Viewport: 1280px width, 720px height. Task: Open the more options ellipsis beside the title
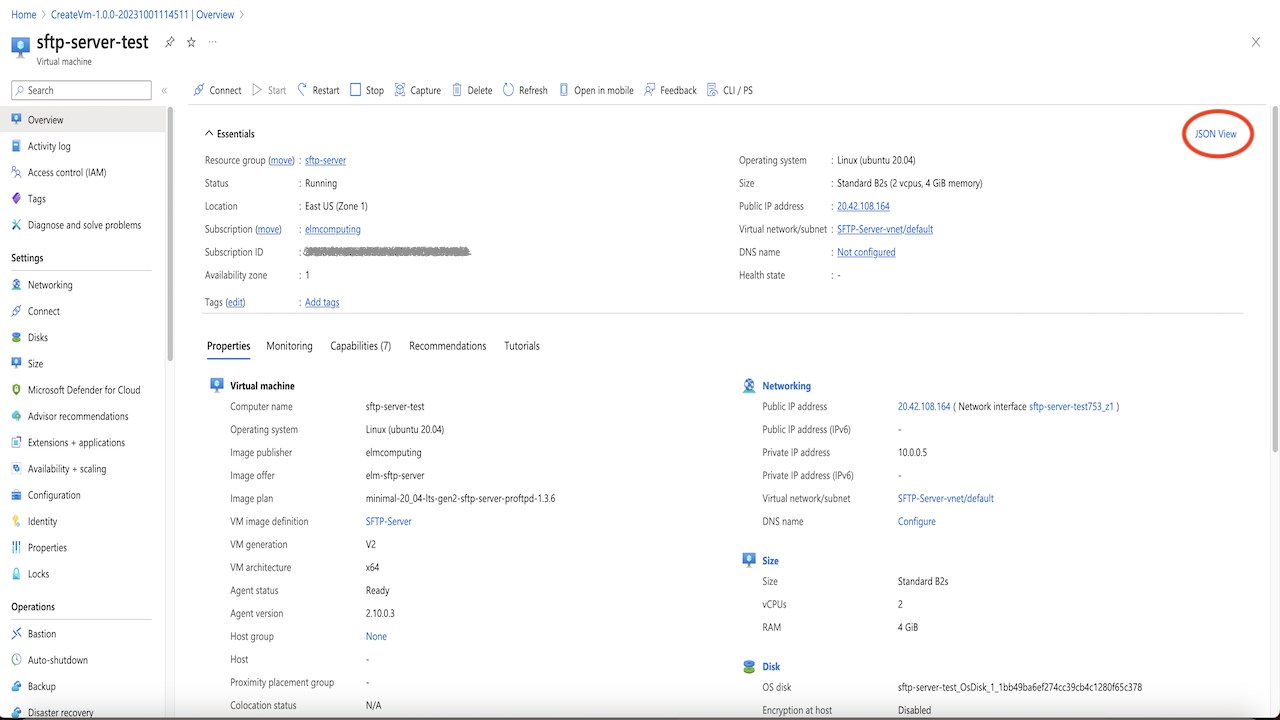point(212,42)
